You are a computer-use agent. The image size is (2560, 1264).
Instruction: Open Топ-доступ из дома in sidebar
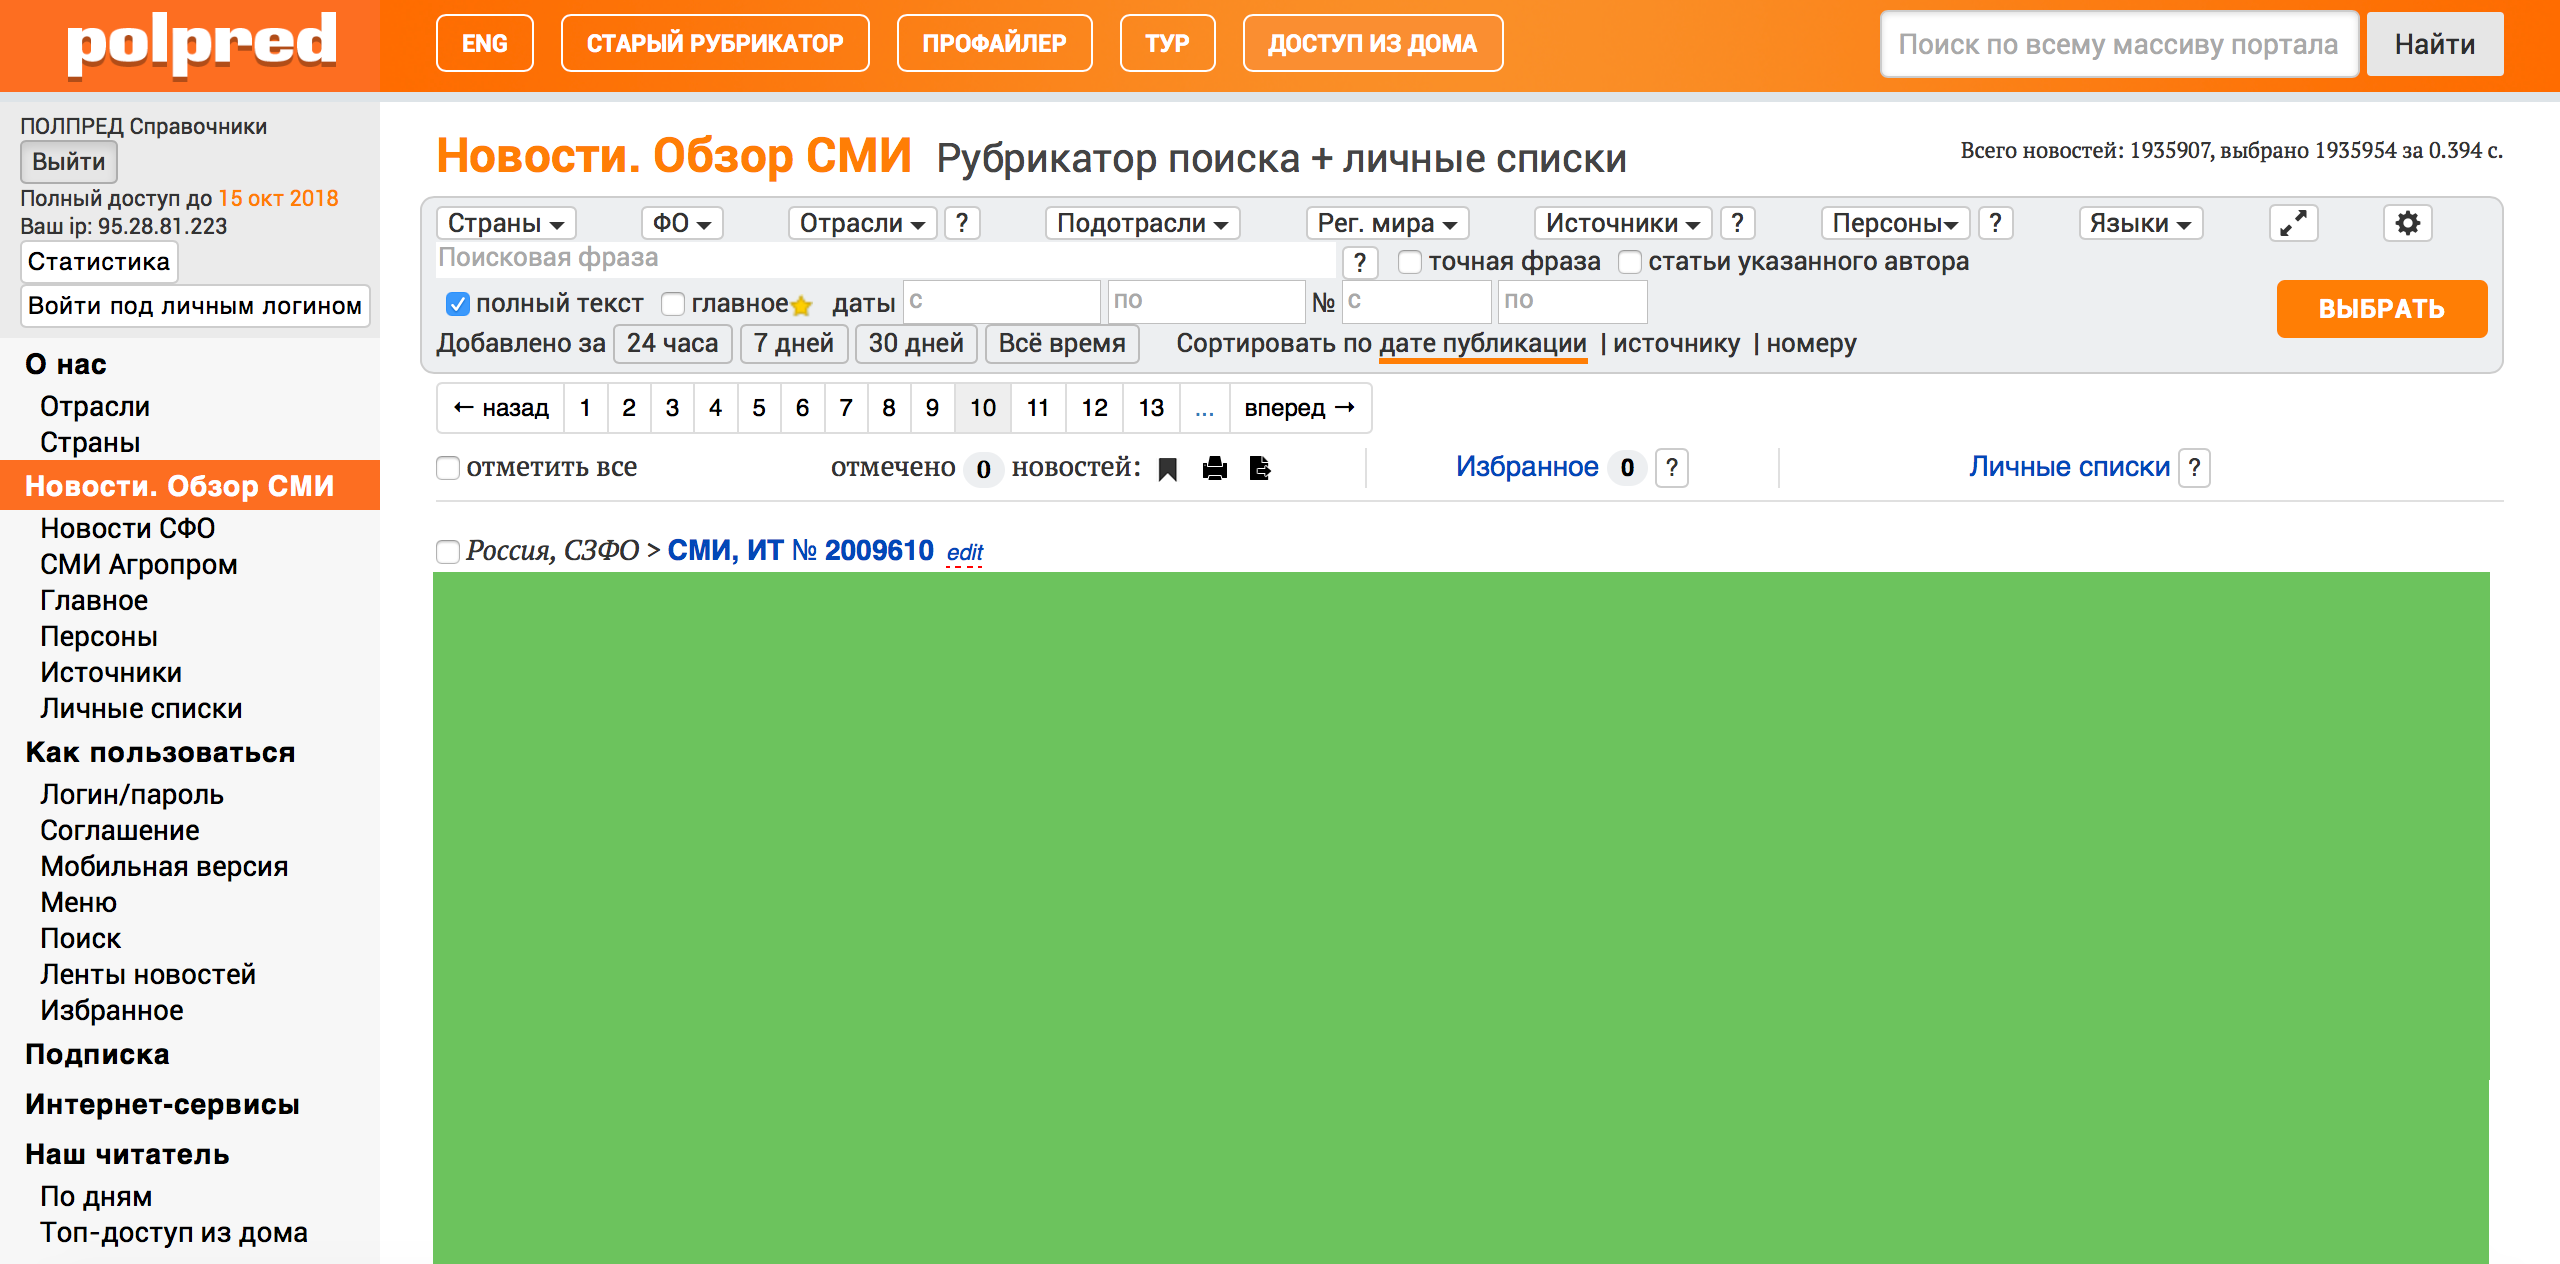[174, 1233]
